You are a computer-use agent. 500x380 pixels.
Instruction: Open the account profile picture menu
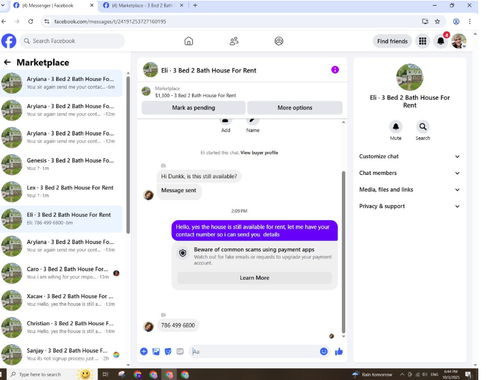[459, 41]
